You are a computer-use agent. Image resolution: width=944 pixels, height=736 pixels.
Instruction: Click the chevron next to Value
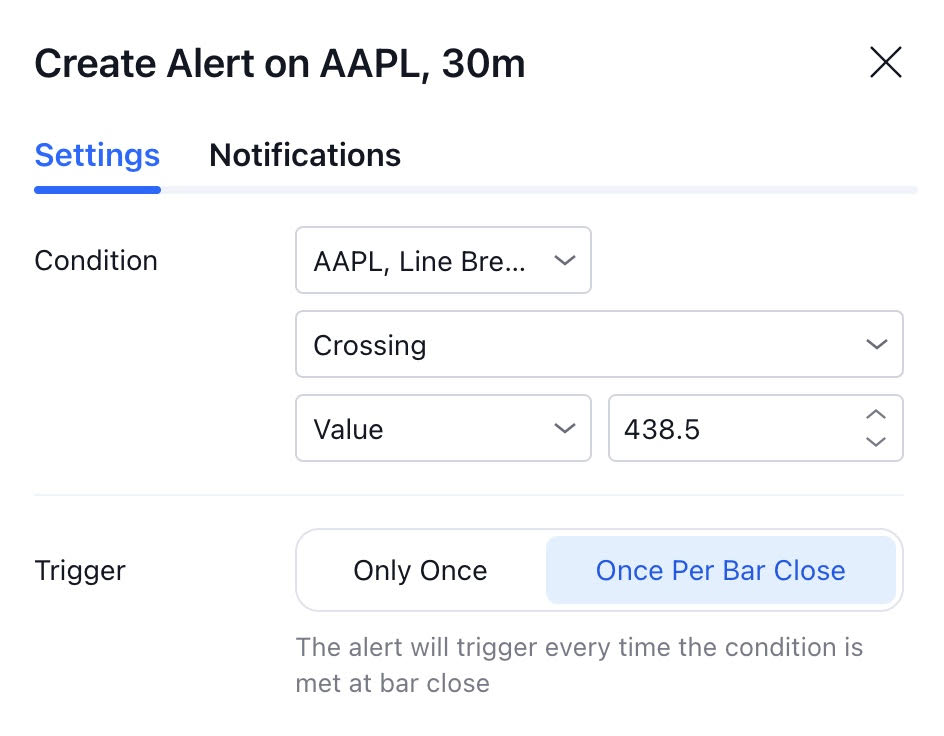tap(564, 429)
